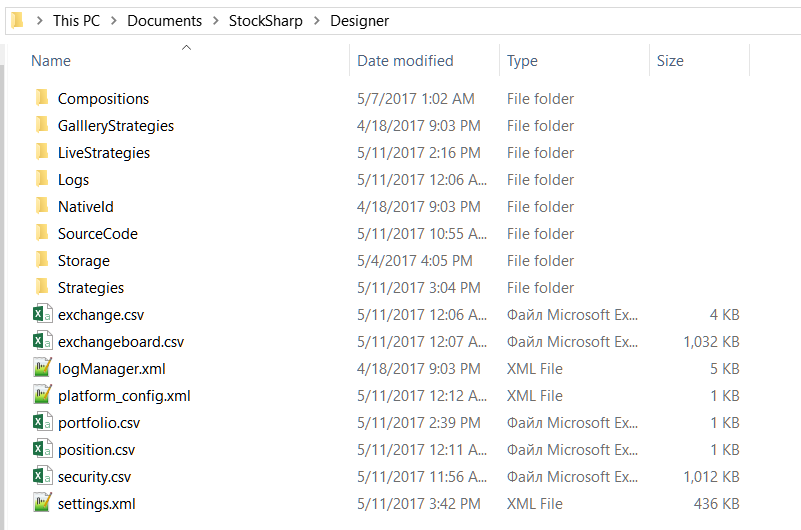Expand the chevron before This PC
Image resolution: width=801 pixels, height=530 pixels.
tap(39, 21)
